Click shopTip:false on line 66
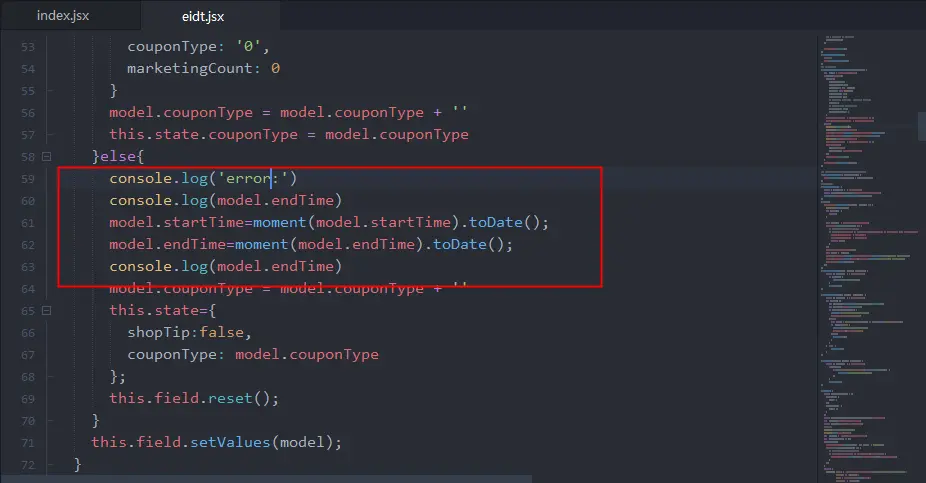Image resolution: width=926 pixels, height=483 pixels. [189, 332]
